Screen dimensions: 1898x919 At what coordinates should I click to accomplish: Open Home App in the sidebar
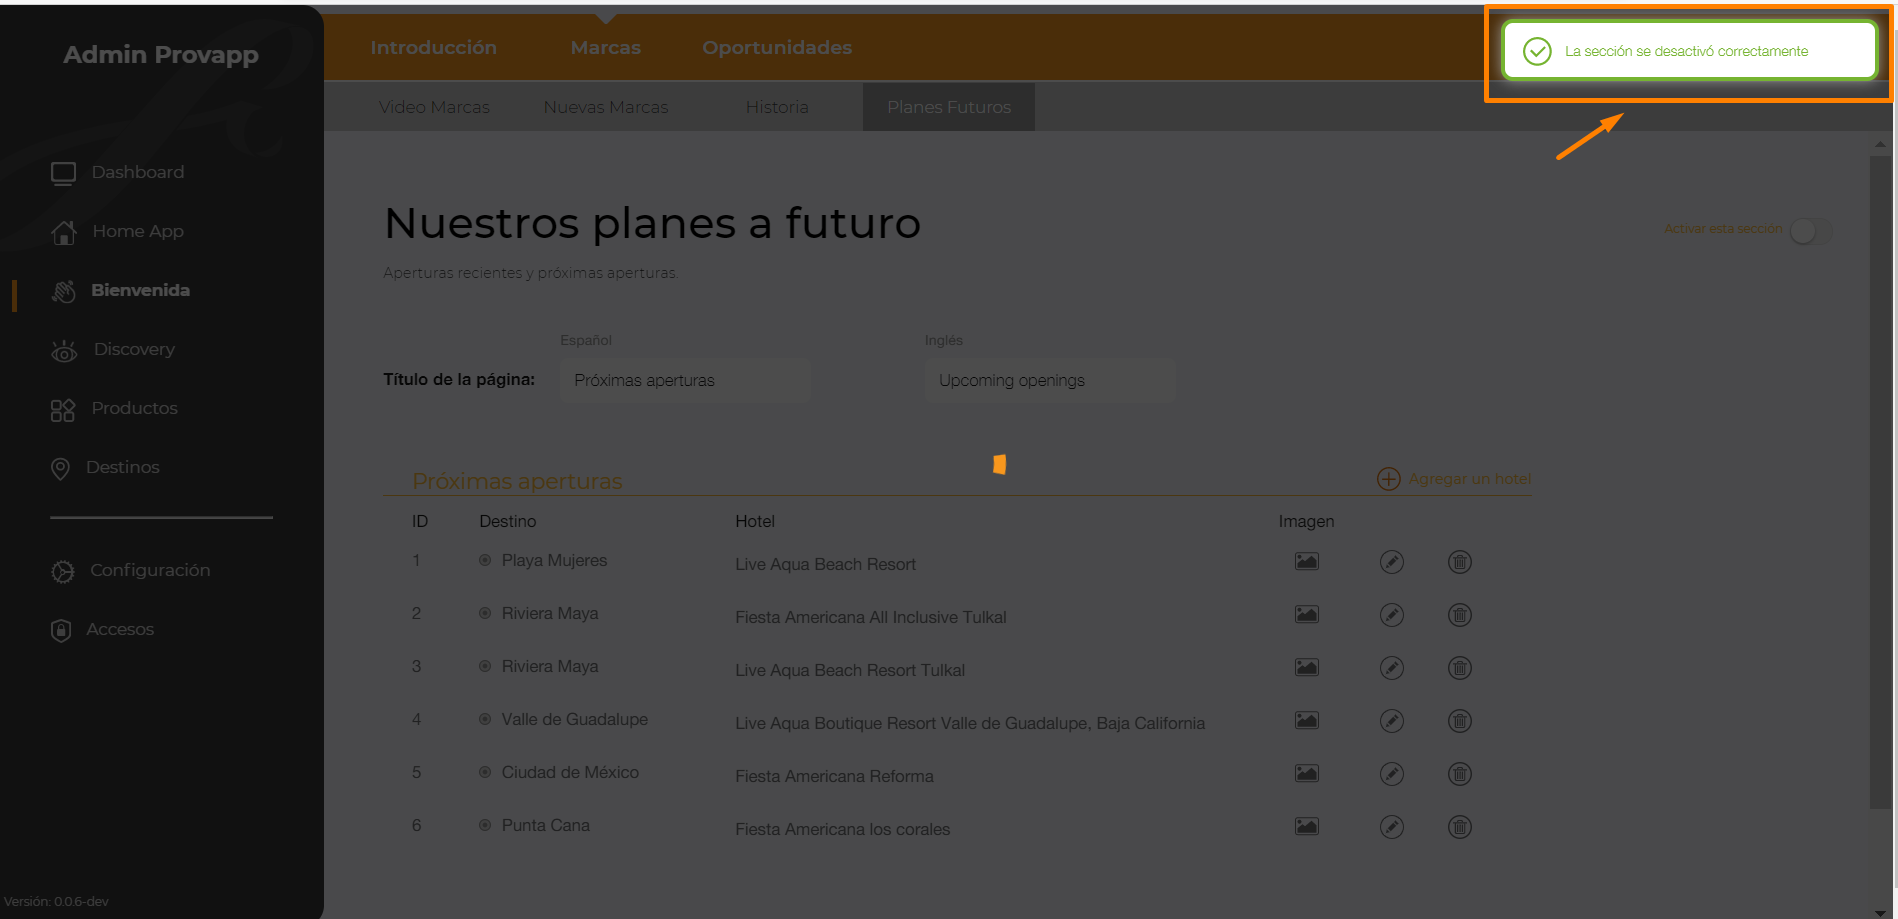pyautogui.click(x=138, y=231)
